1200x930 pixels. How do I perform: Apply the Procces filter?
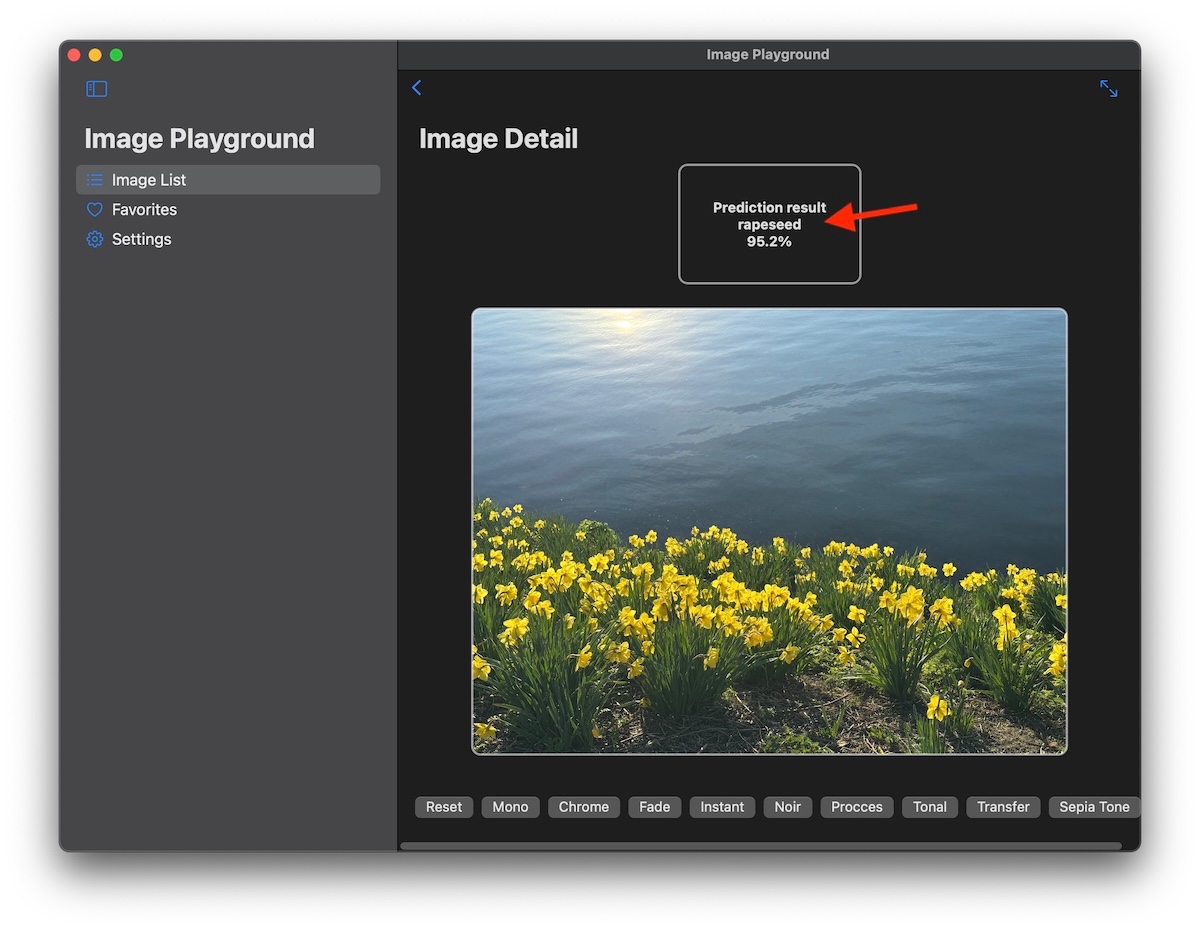coord(857,807)
